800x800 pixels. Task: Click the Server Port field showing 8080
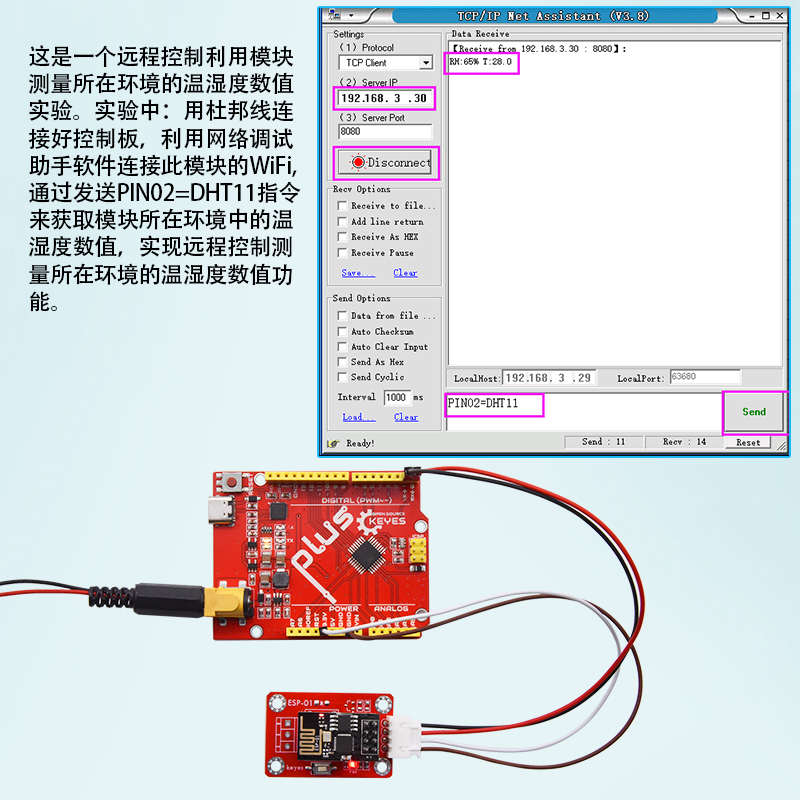(x=385, y=132)
